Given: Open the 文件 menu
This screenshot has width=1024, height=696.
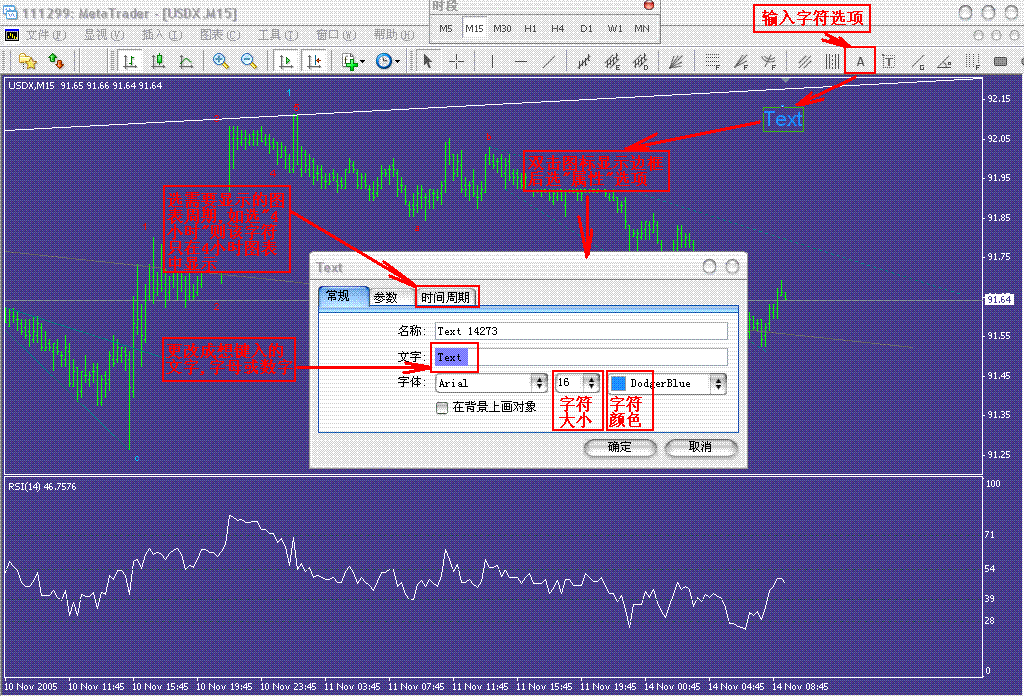Looking at the screenshot, I should pyautogui.click(x=46, y=35).
